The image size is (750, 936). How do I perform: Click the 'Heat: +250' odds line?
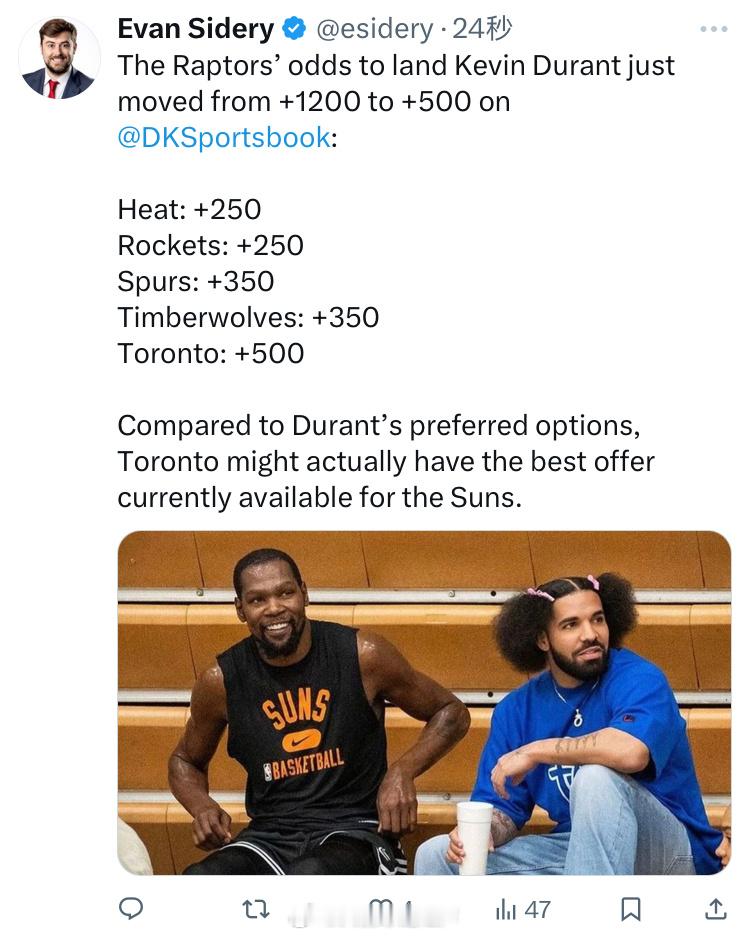click(x=189, y=210)
